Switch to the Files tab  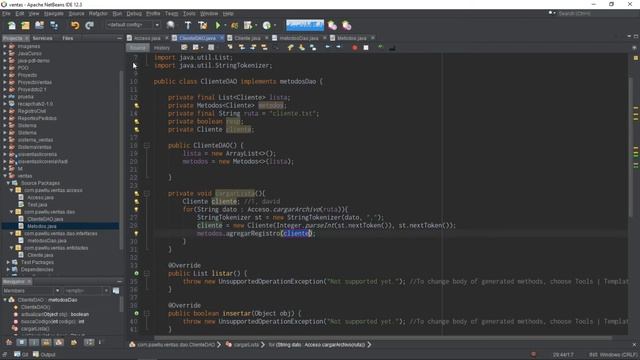coord(68,38)
